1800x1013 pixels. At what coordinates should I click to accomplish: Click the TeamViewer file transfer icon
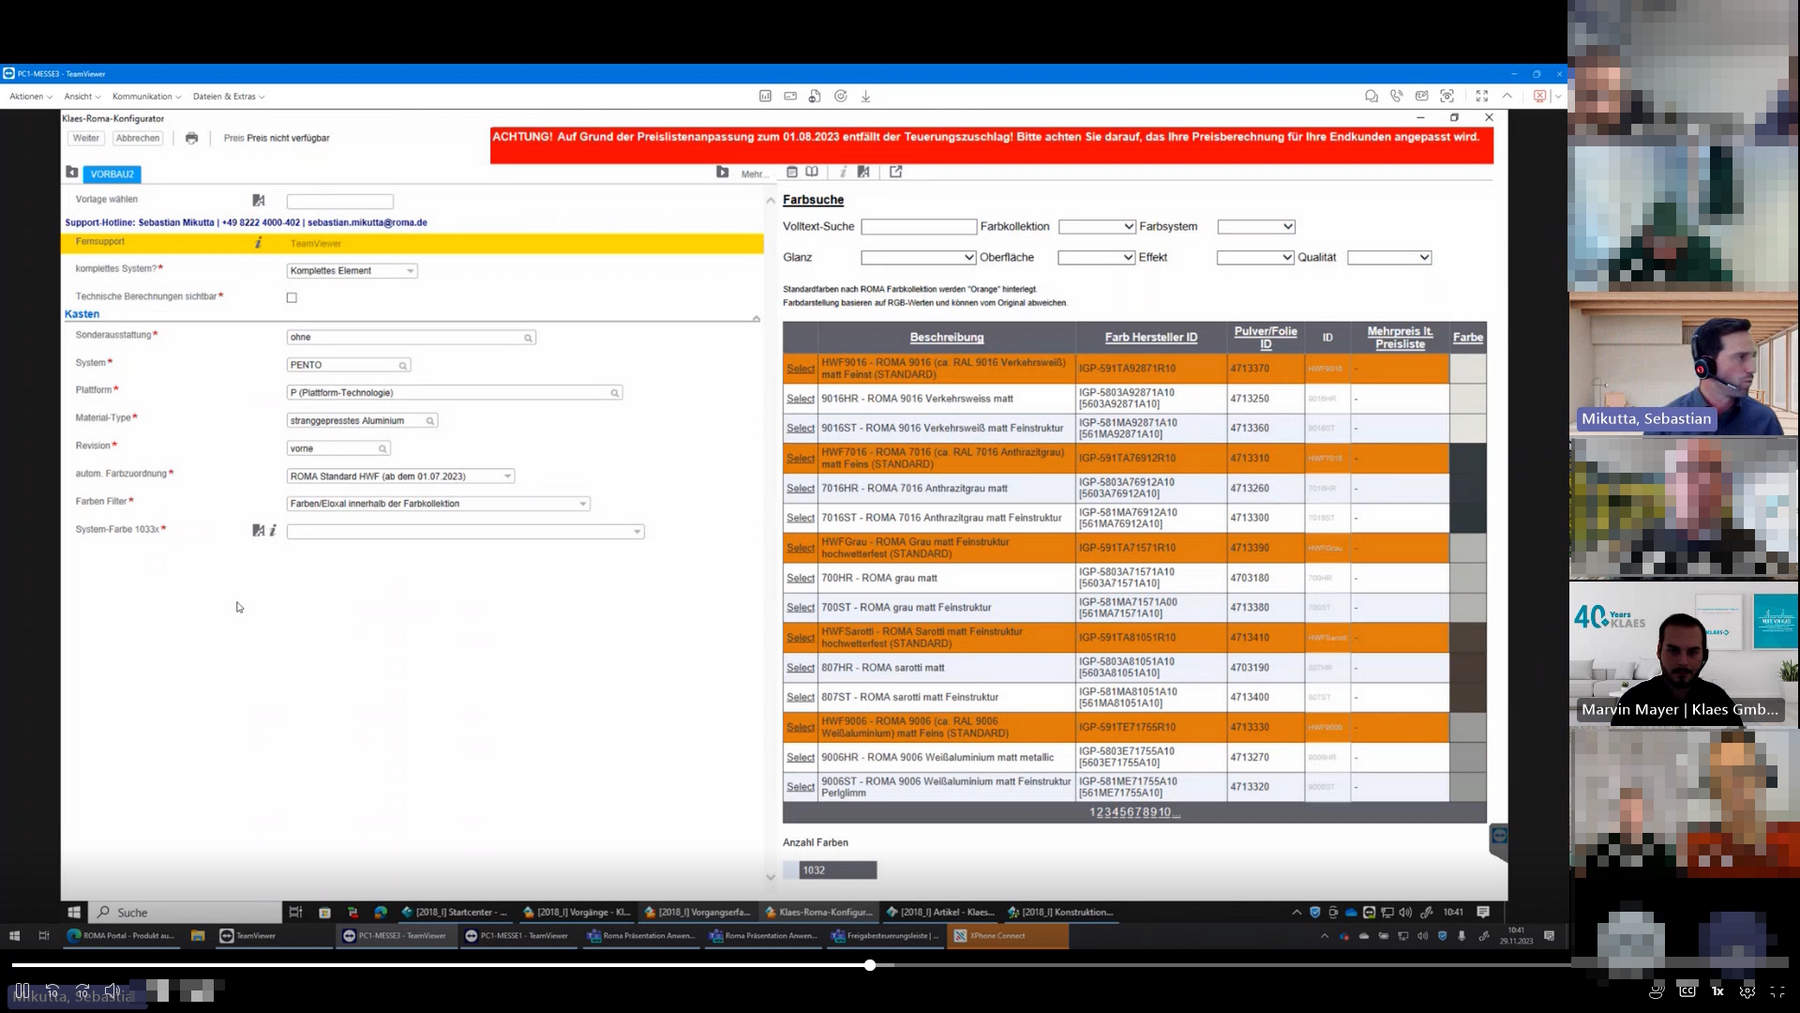point(815,96)
